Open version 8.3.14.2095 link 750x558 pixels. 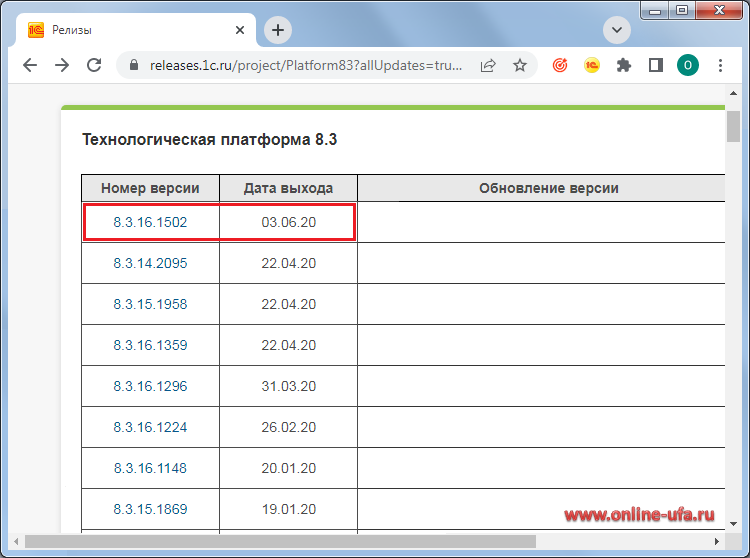tap(150, 263)
